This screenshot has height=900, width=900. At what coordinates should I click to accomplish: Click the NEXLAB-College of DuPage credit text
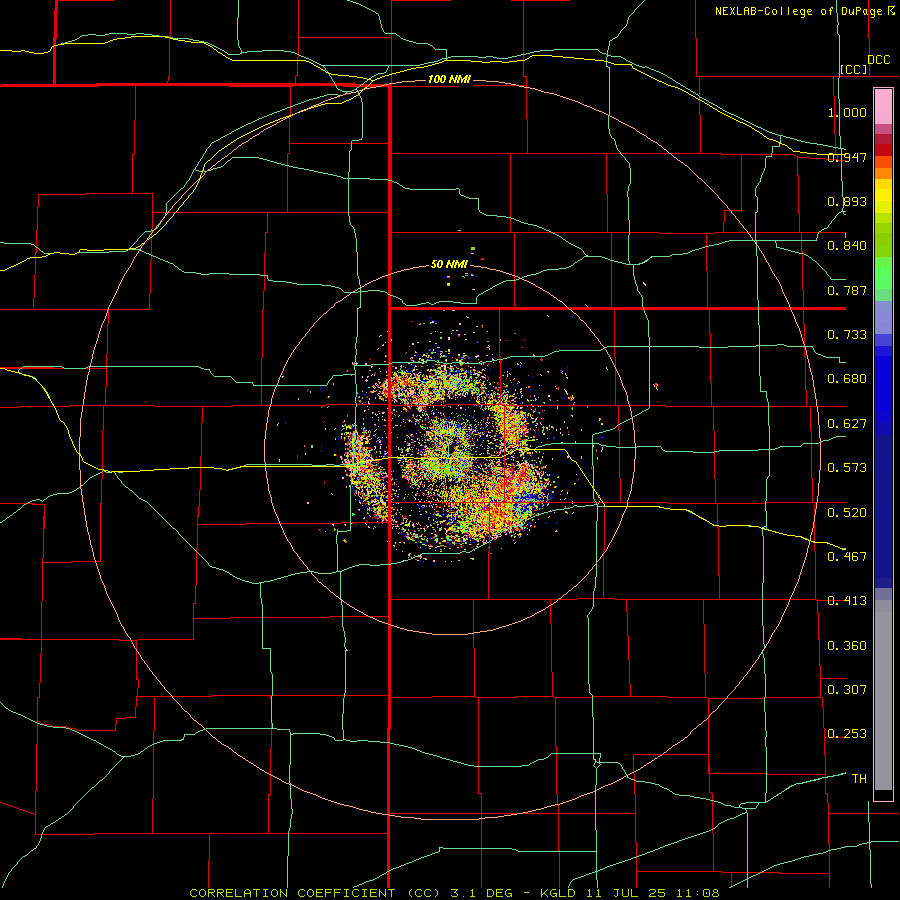pos(804,11)
